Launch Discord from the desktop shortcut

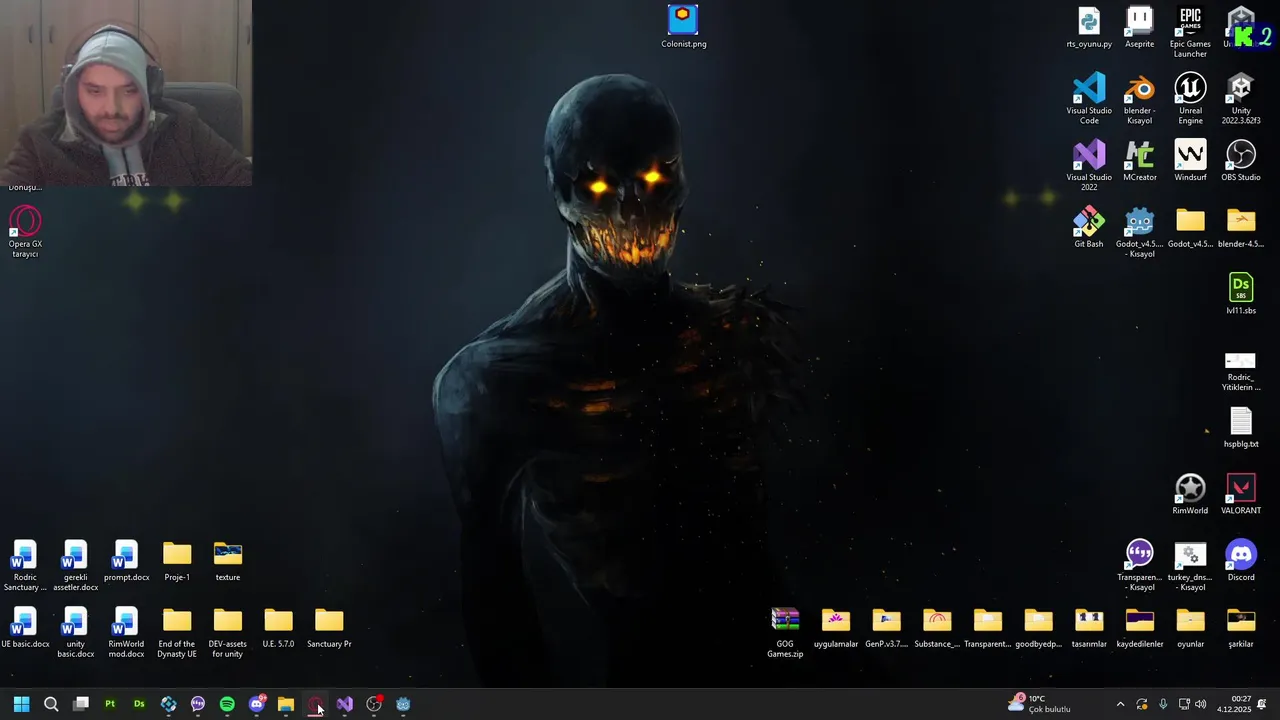[1241, 560]
